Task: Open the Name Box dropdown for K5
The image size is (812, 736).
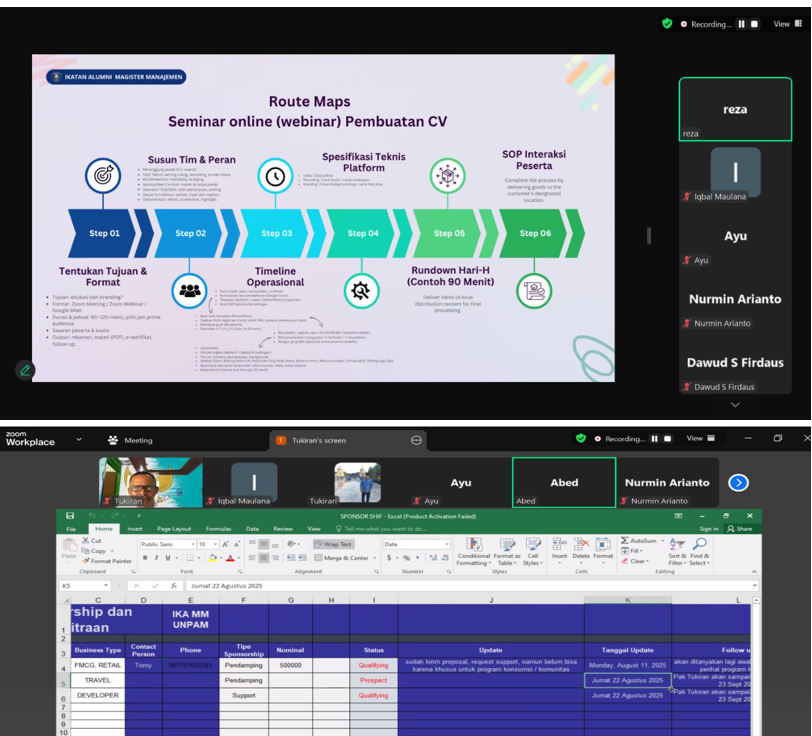Action: click(x=106, y=585)
